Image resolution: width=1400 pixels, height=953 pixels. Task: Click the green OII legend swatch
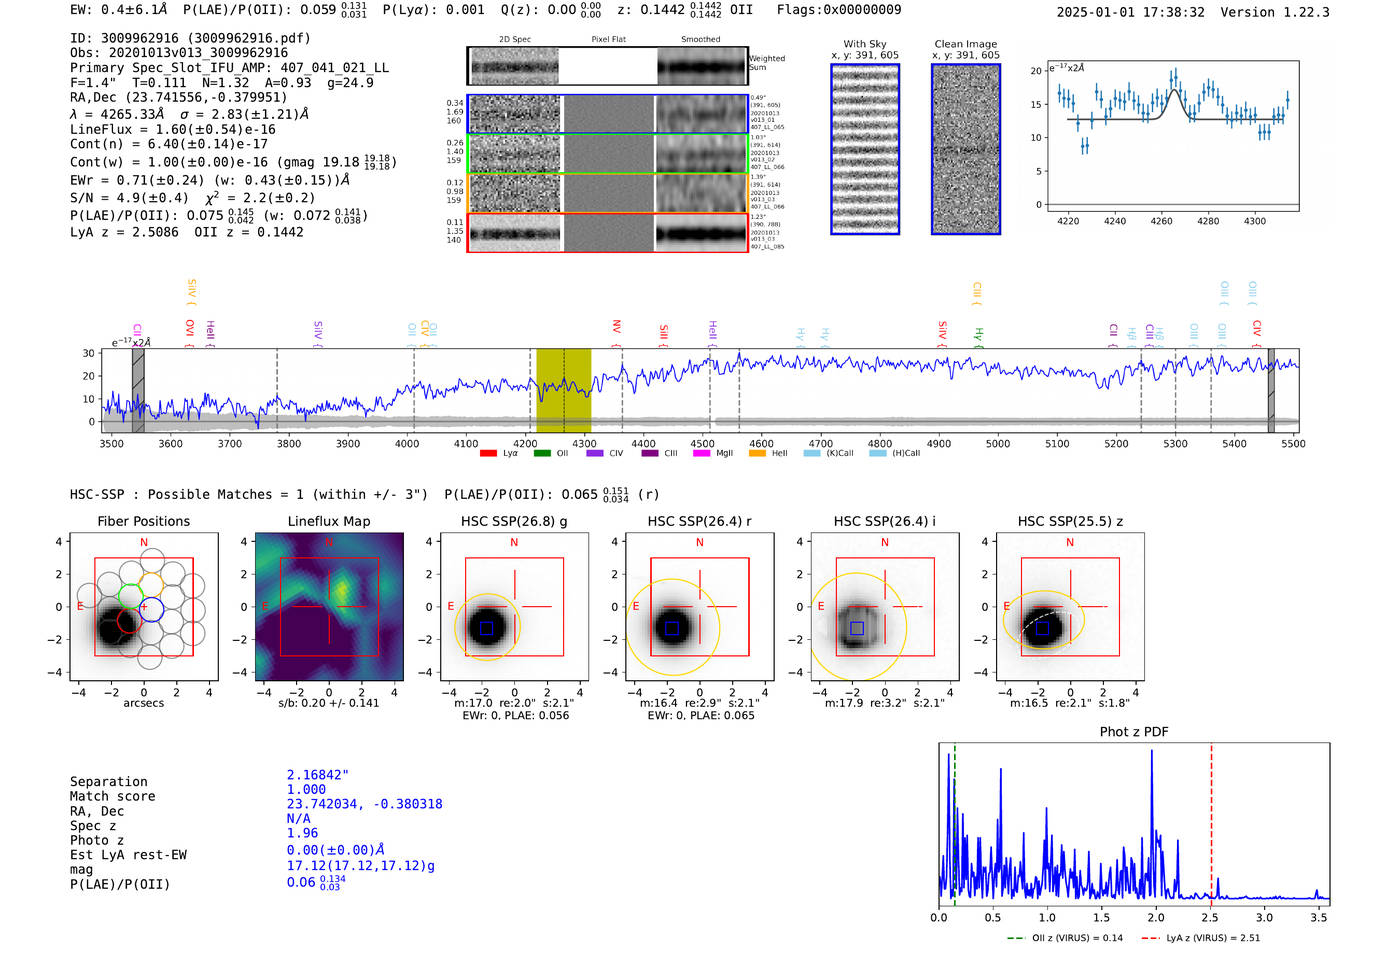point(542,453)
